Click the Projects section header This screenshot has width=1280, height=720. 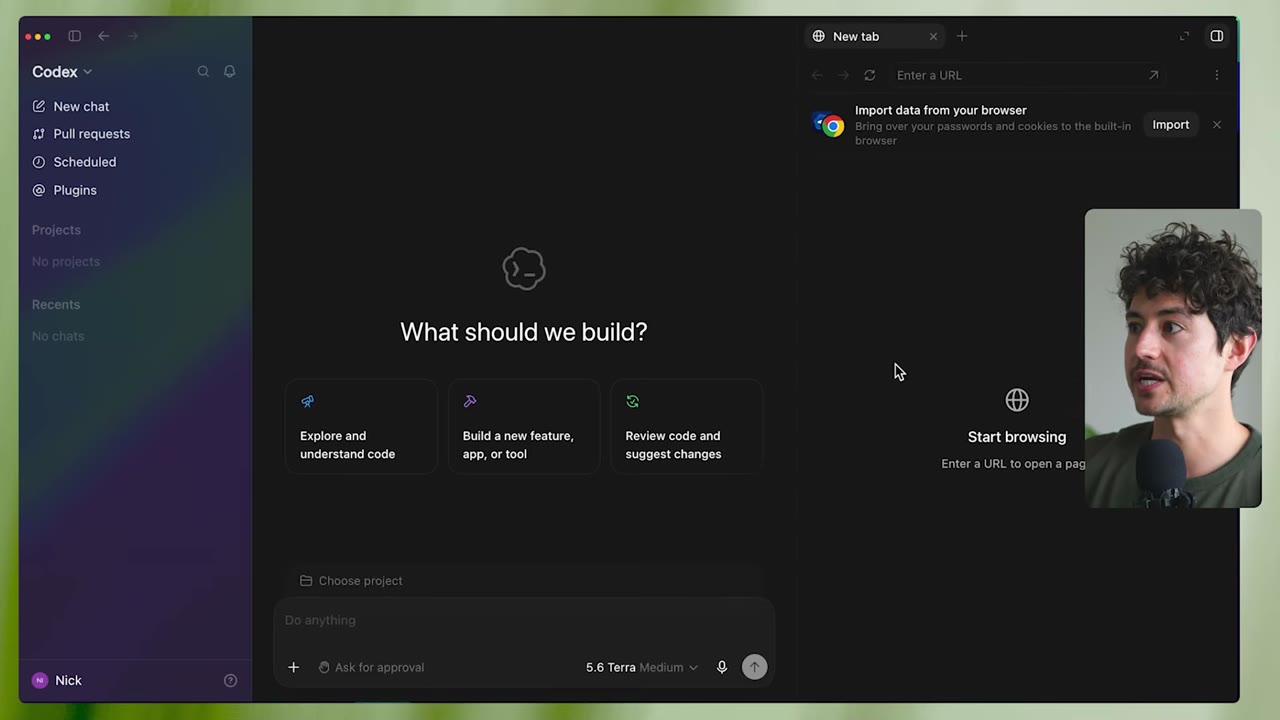coord(56,230)
